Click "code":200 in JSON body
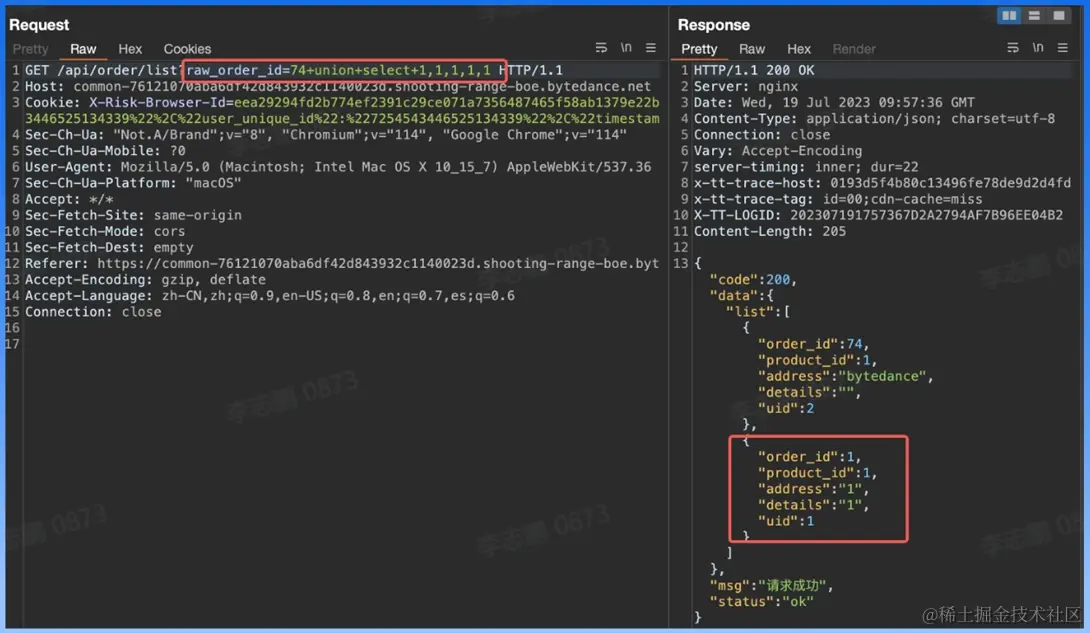 (753, 279)
